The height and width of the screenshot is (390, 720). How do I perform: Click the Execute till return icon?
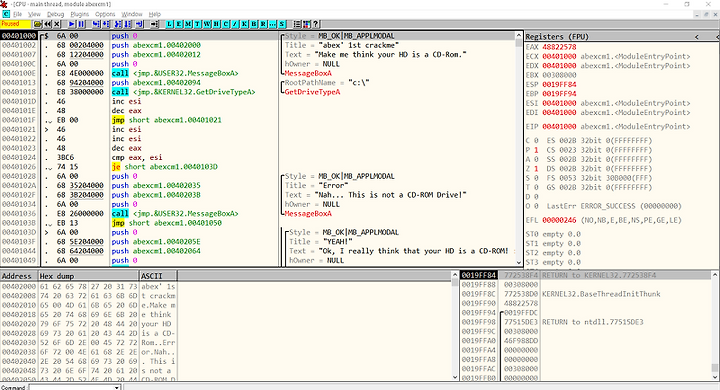[x=139, y=24]
